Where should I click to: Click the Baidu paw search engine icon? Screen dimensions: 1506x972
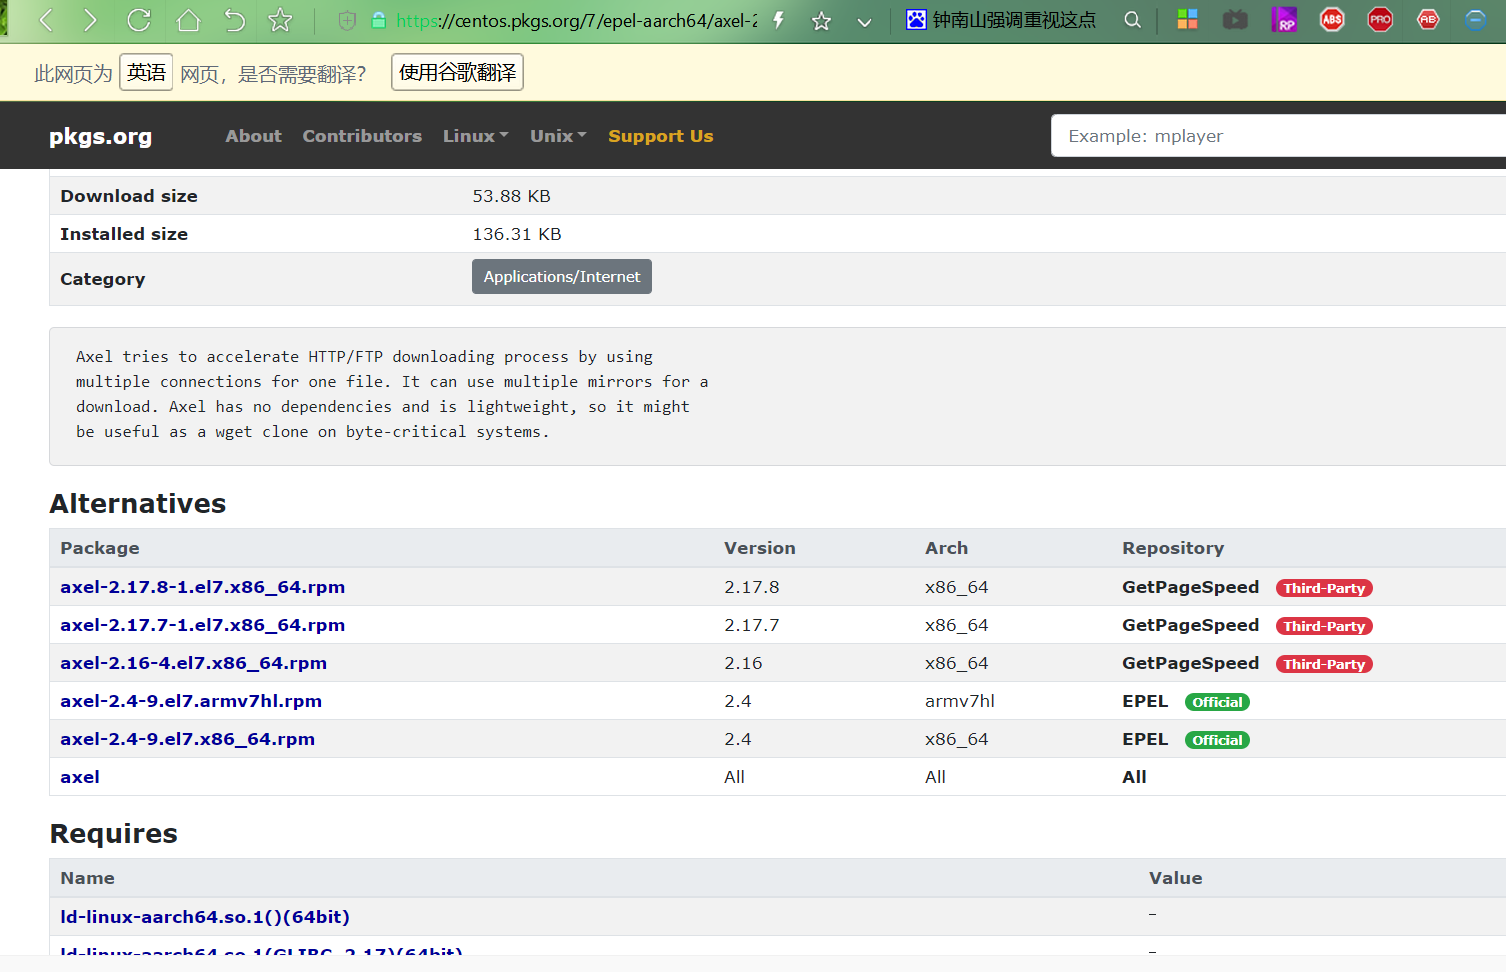pos(916,19)
